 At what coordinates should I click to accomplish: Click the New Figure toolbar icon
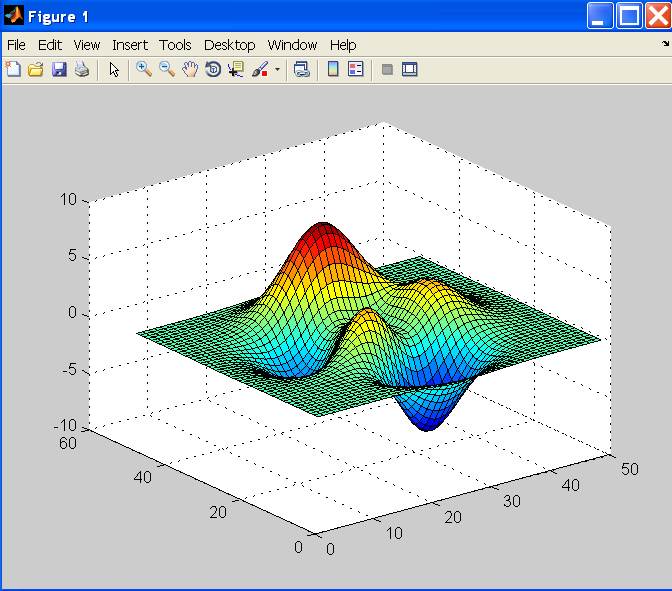[13, 70]
